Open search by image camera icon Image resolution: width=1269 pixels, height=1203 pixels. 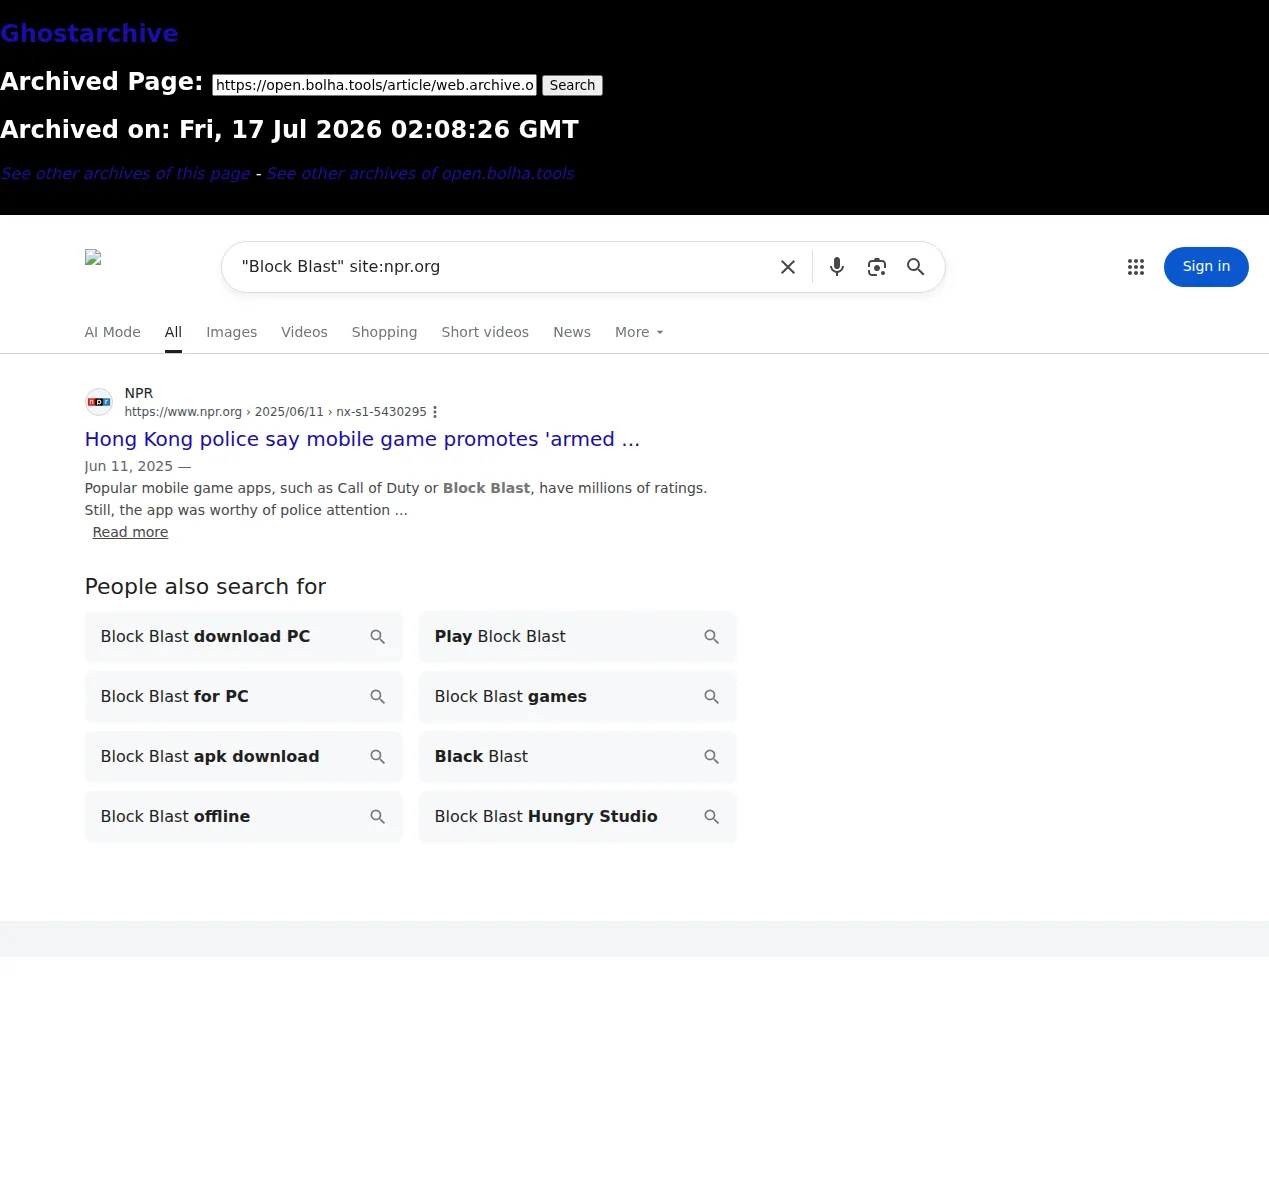(877, 267)
